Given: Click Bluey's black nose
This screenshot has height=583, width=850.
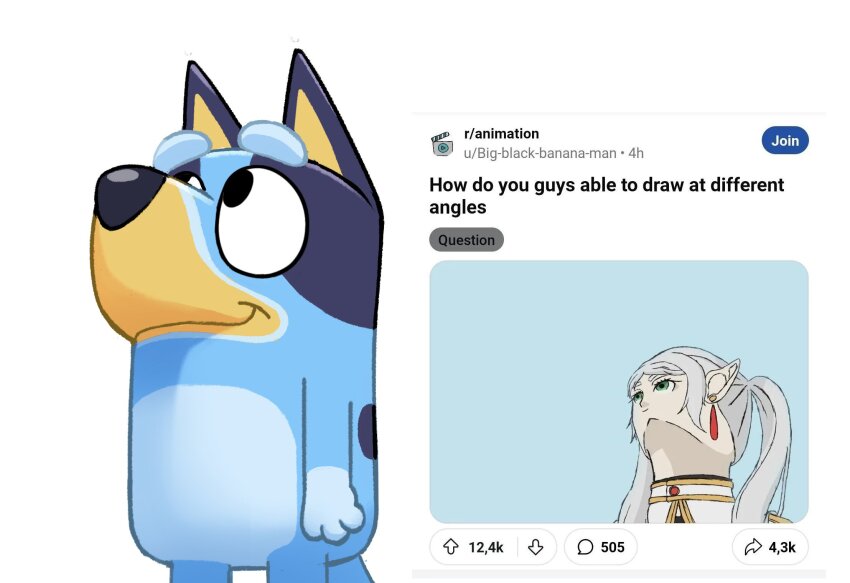Looking at the screenshot, I should tap(128, 195).
